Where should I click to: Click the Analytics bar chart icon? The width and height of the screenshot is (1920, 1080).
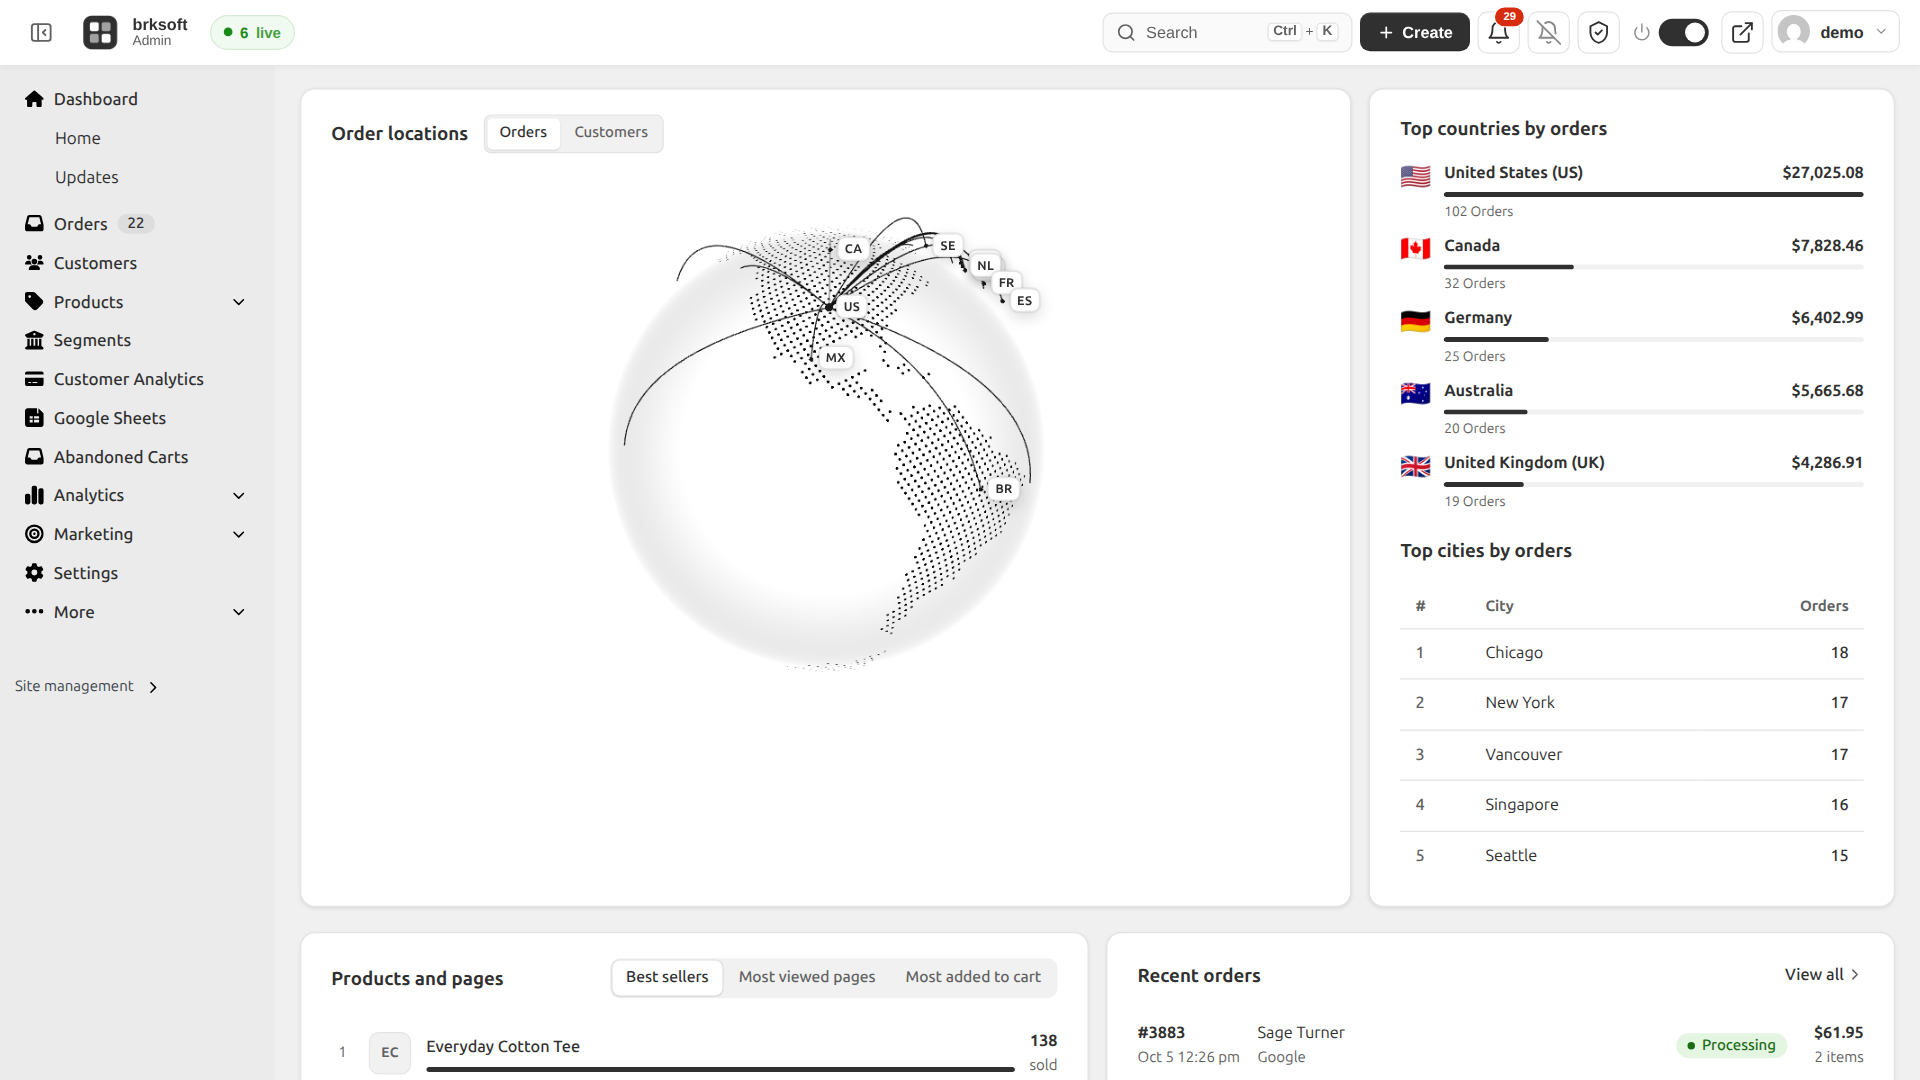click(x=34, y=495)
